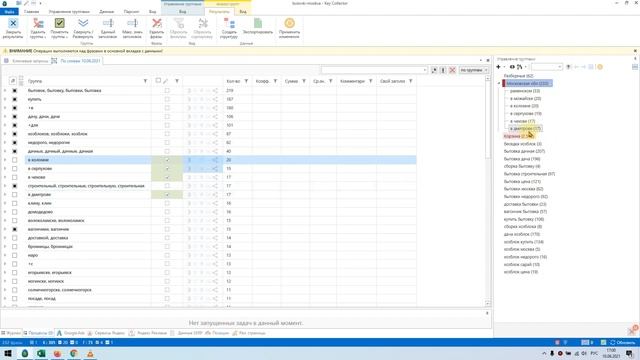Select бытовка дачная (207) tree group
The width and height of the screenshot is (640, 360).
coord(524,151)
